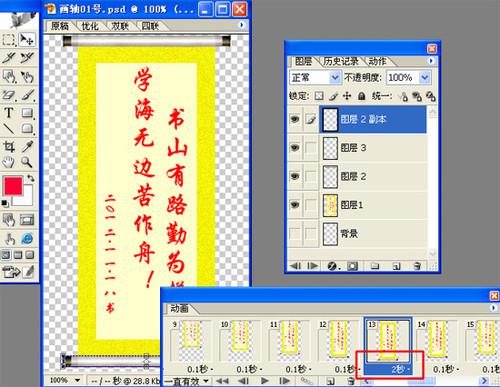This screenshot has height=387, width=500.
Task: Duplicate current animation frame
Action: pyautogui.click(x=330, y=381)
